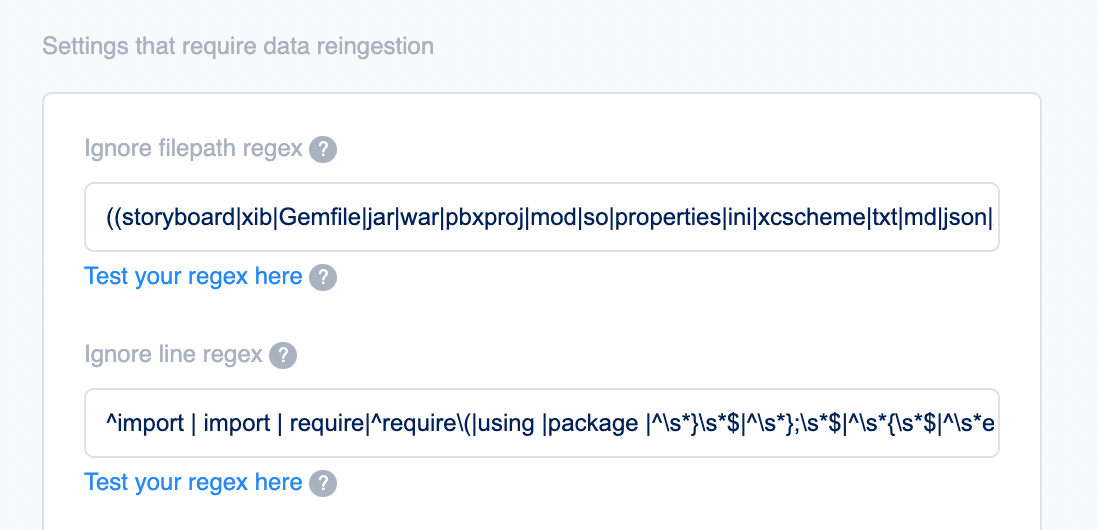
Task: Open help tooltip for Ignore line regex
Action: (x=283, y=355)
